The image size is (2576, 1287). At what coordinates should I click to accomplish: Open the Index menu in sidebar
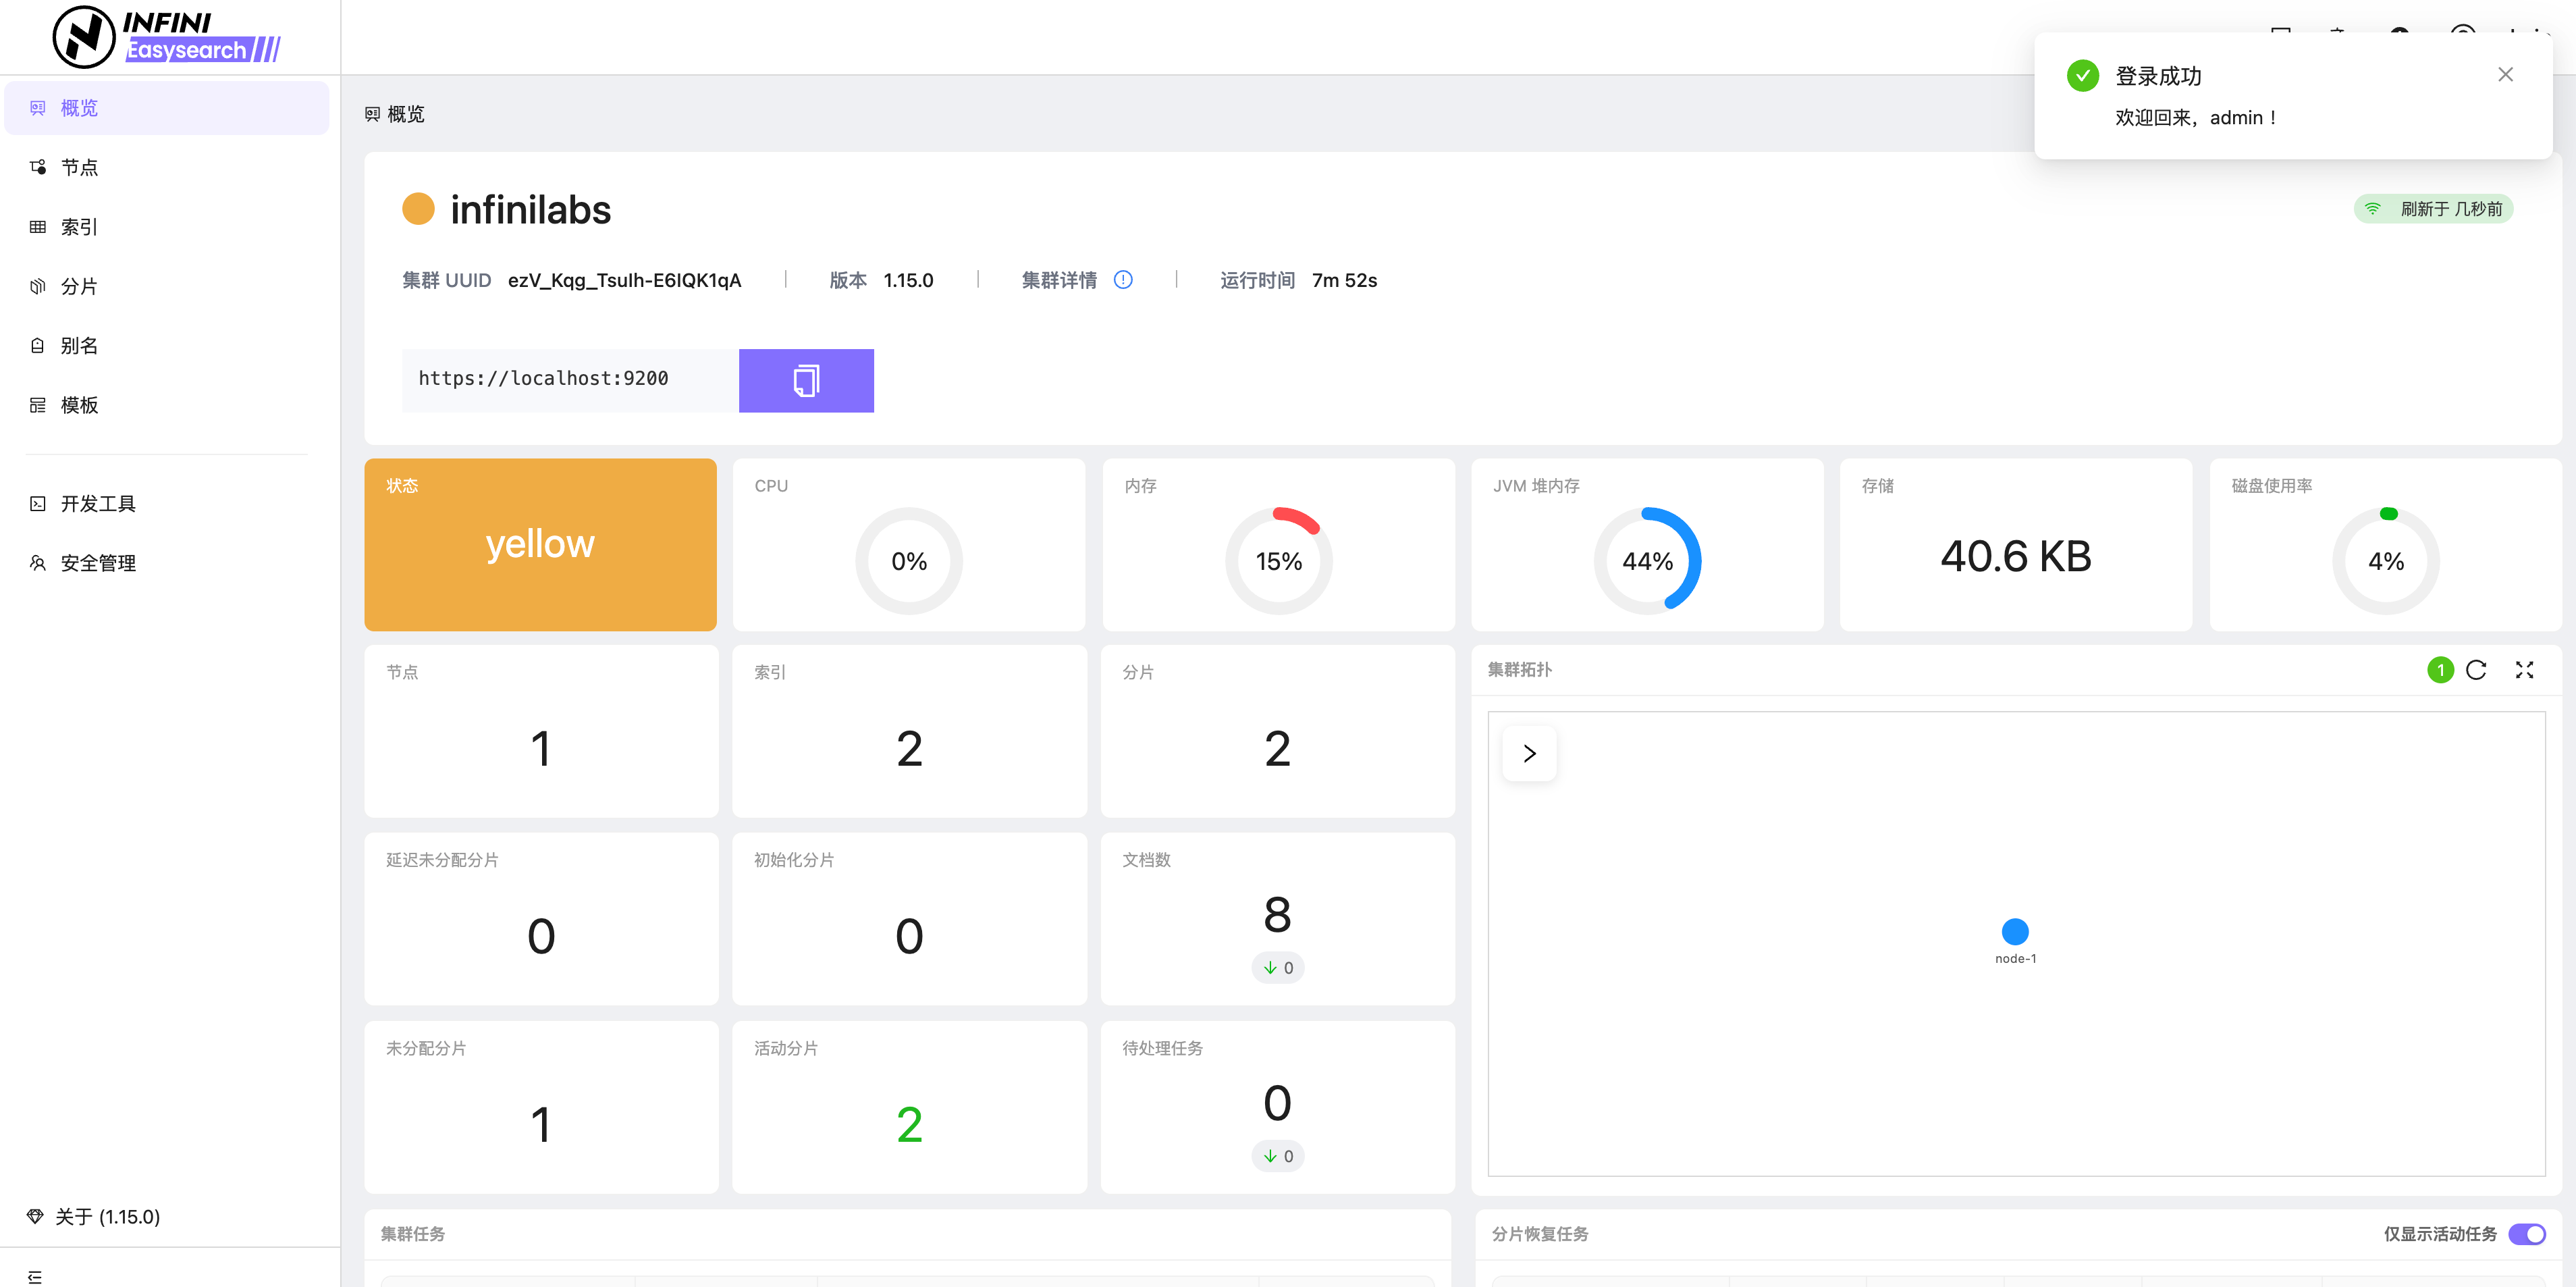[79, 227]
